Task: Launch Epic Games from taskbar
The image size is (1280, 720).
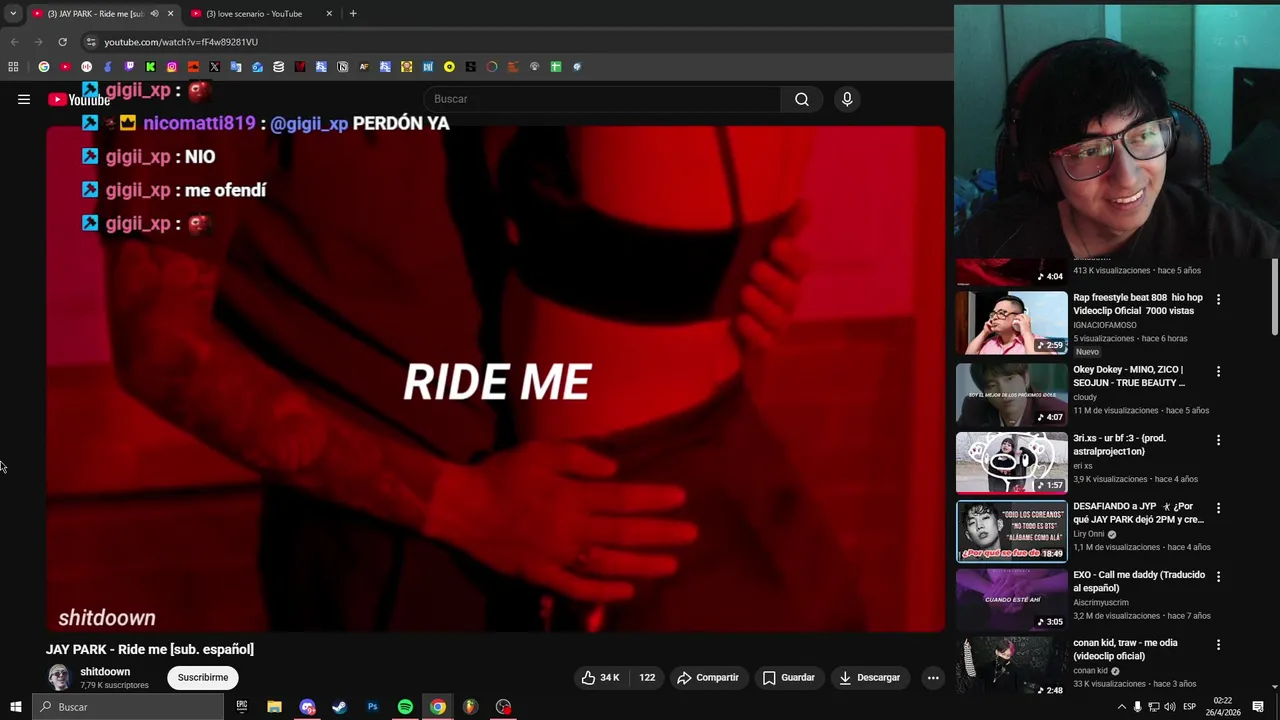Action: tap(241, 707)
